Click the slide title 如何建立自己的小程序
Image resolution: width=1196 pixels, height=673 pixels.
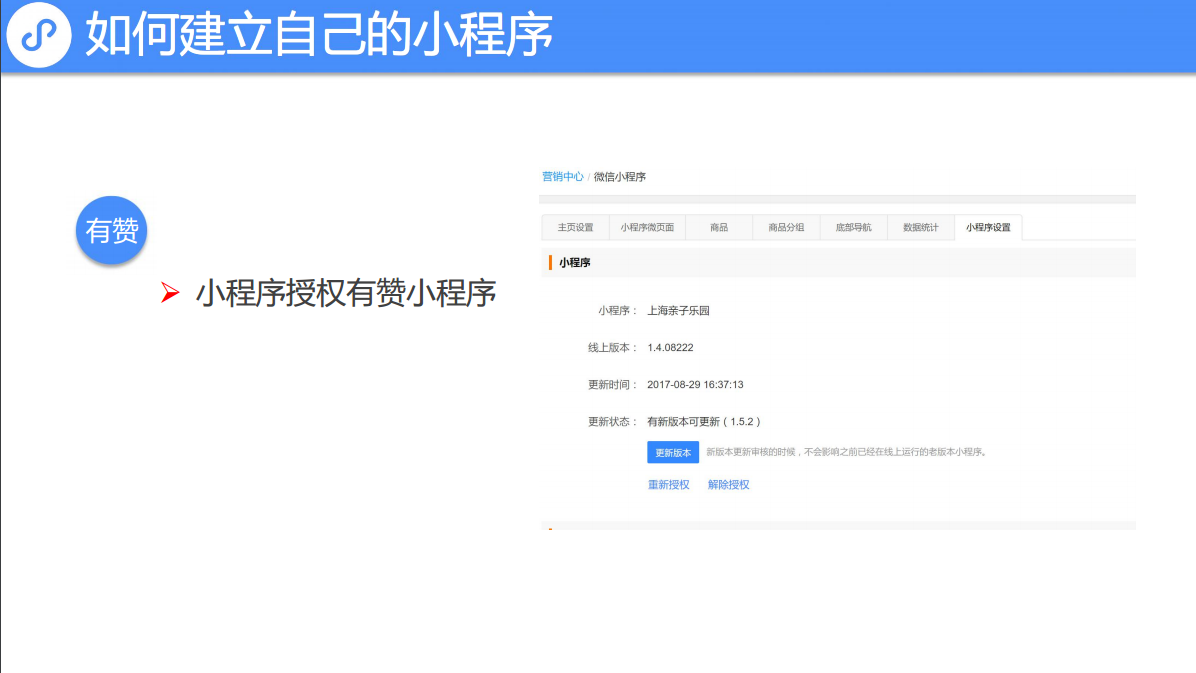click(x=319, y=35)
